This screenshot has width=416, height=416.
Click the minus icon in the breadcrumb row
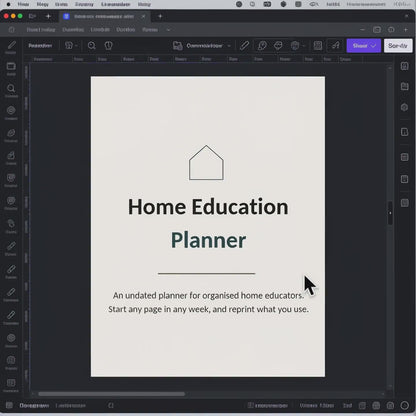362,30
